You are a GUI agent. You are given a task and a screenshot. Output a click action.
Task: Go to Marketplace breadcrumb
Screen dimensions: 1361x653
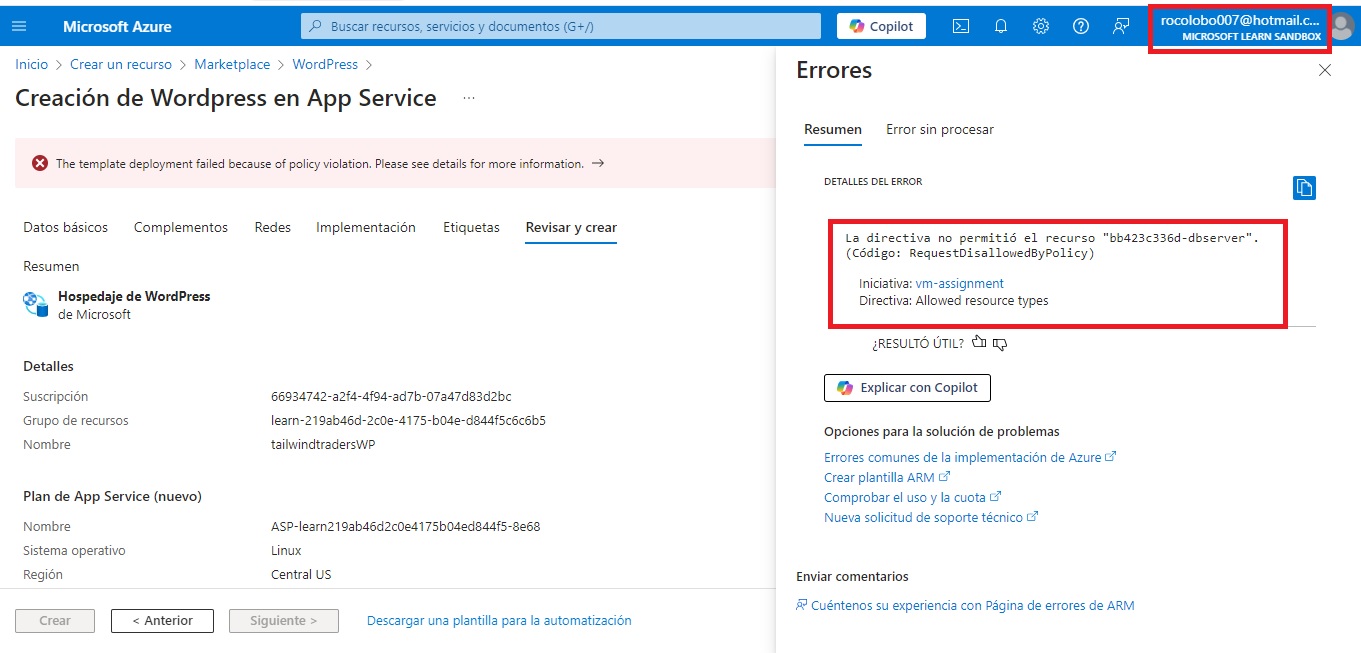click(232, 64)
